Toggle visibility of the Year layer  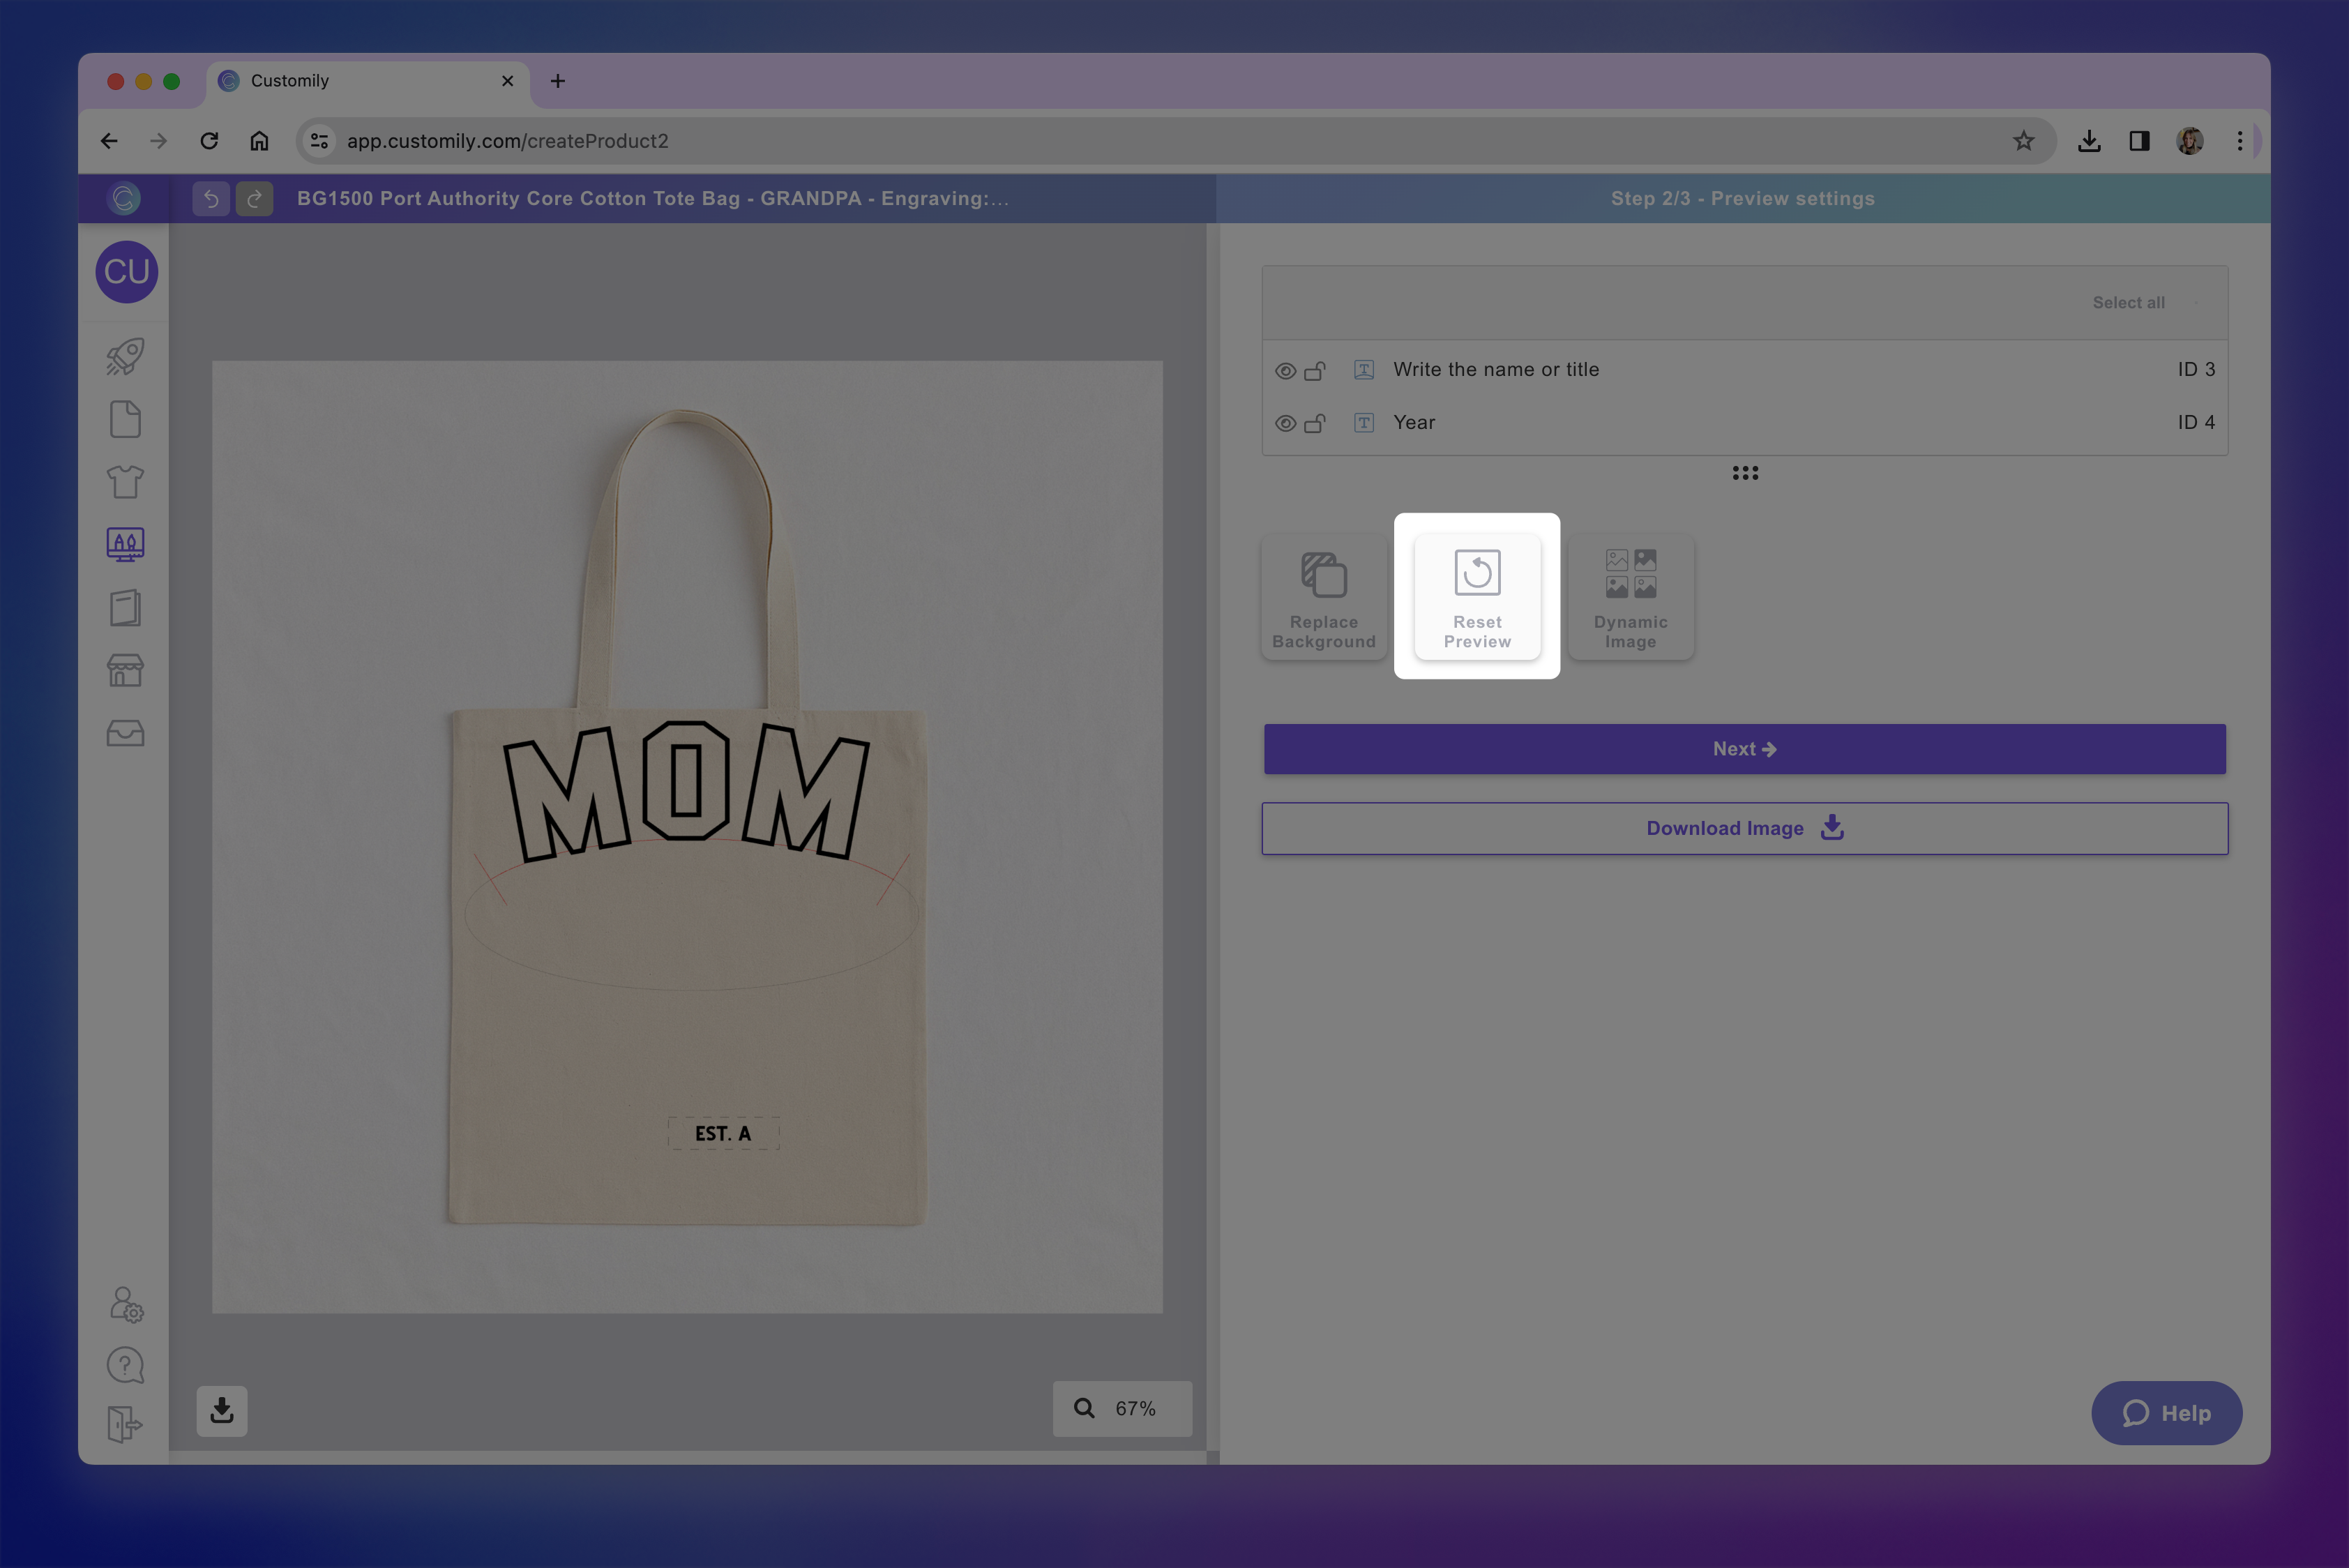[x=1285, y=424]
